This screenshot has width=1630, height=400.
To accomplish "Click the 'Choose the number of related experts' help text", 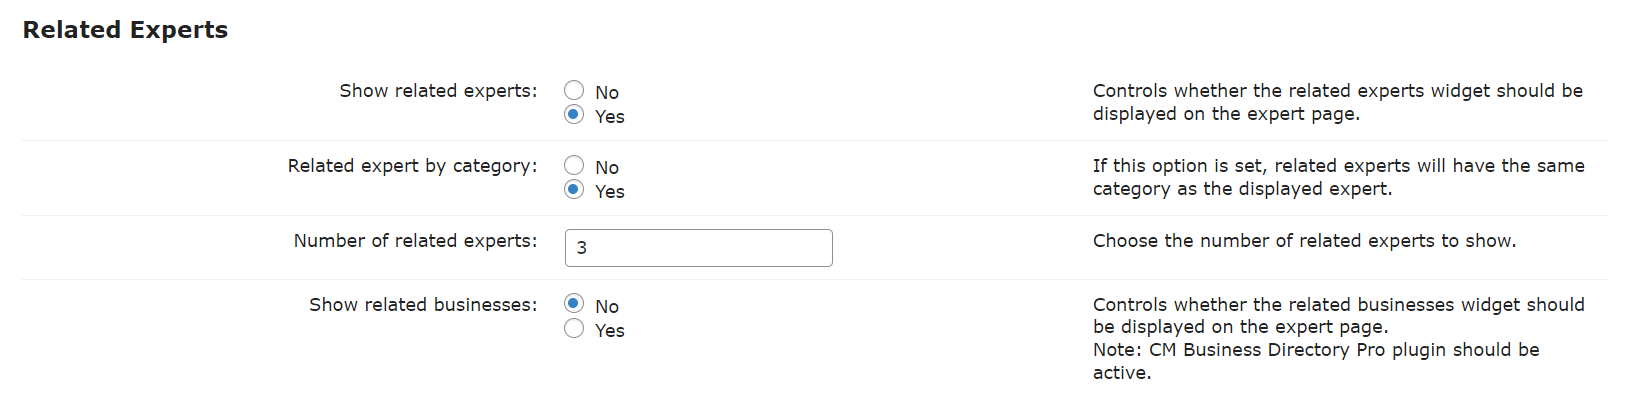I will pyautogui.click(x=1304, y=241).
